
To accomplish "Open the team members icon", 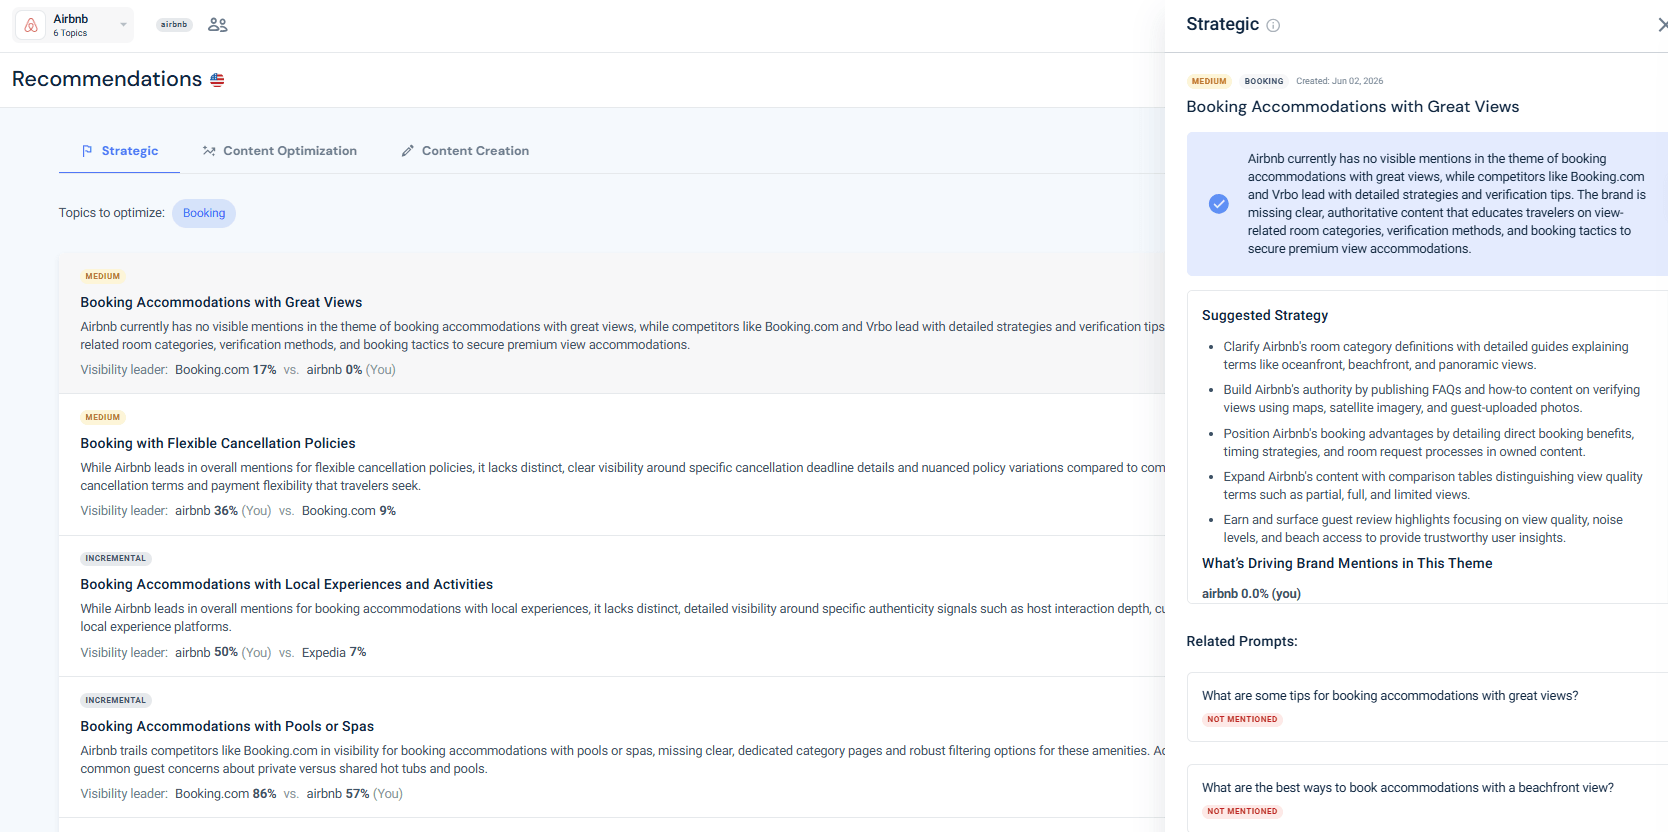I will [218, 25].
